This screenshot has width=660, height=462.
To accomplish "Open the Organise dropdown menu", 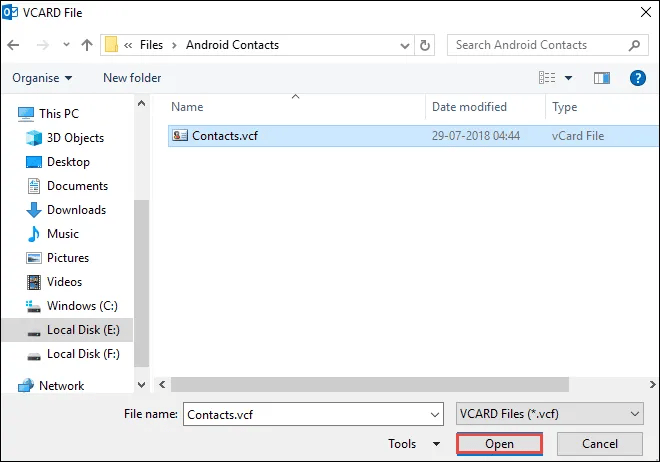I will click(x=42, y=77).
